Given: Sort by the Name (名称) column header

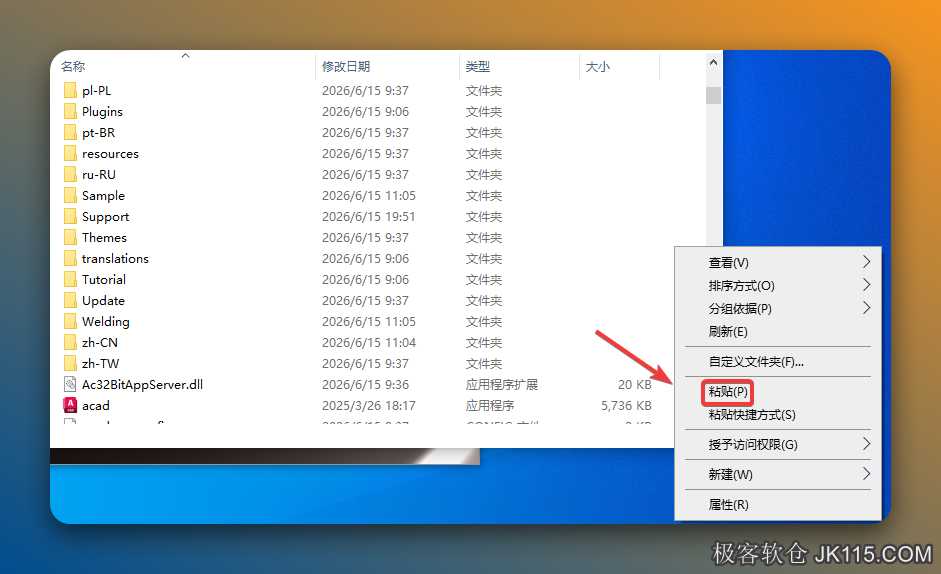Looking at the screenshot, I should pos(73,67).
